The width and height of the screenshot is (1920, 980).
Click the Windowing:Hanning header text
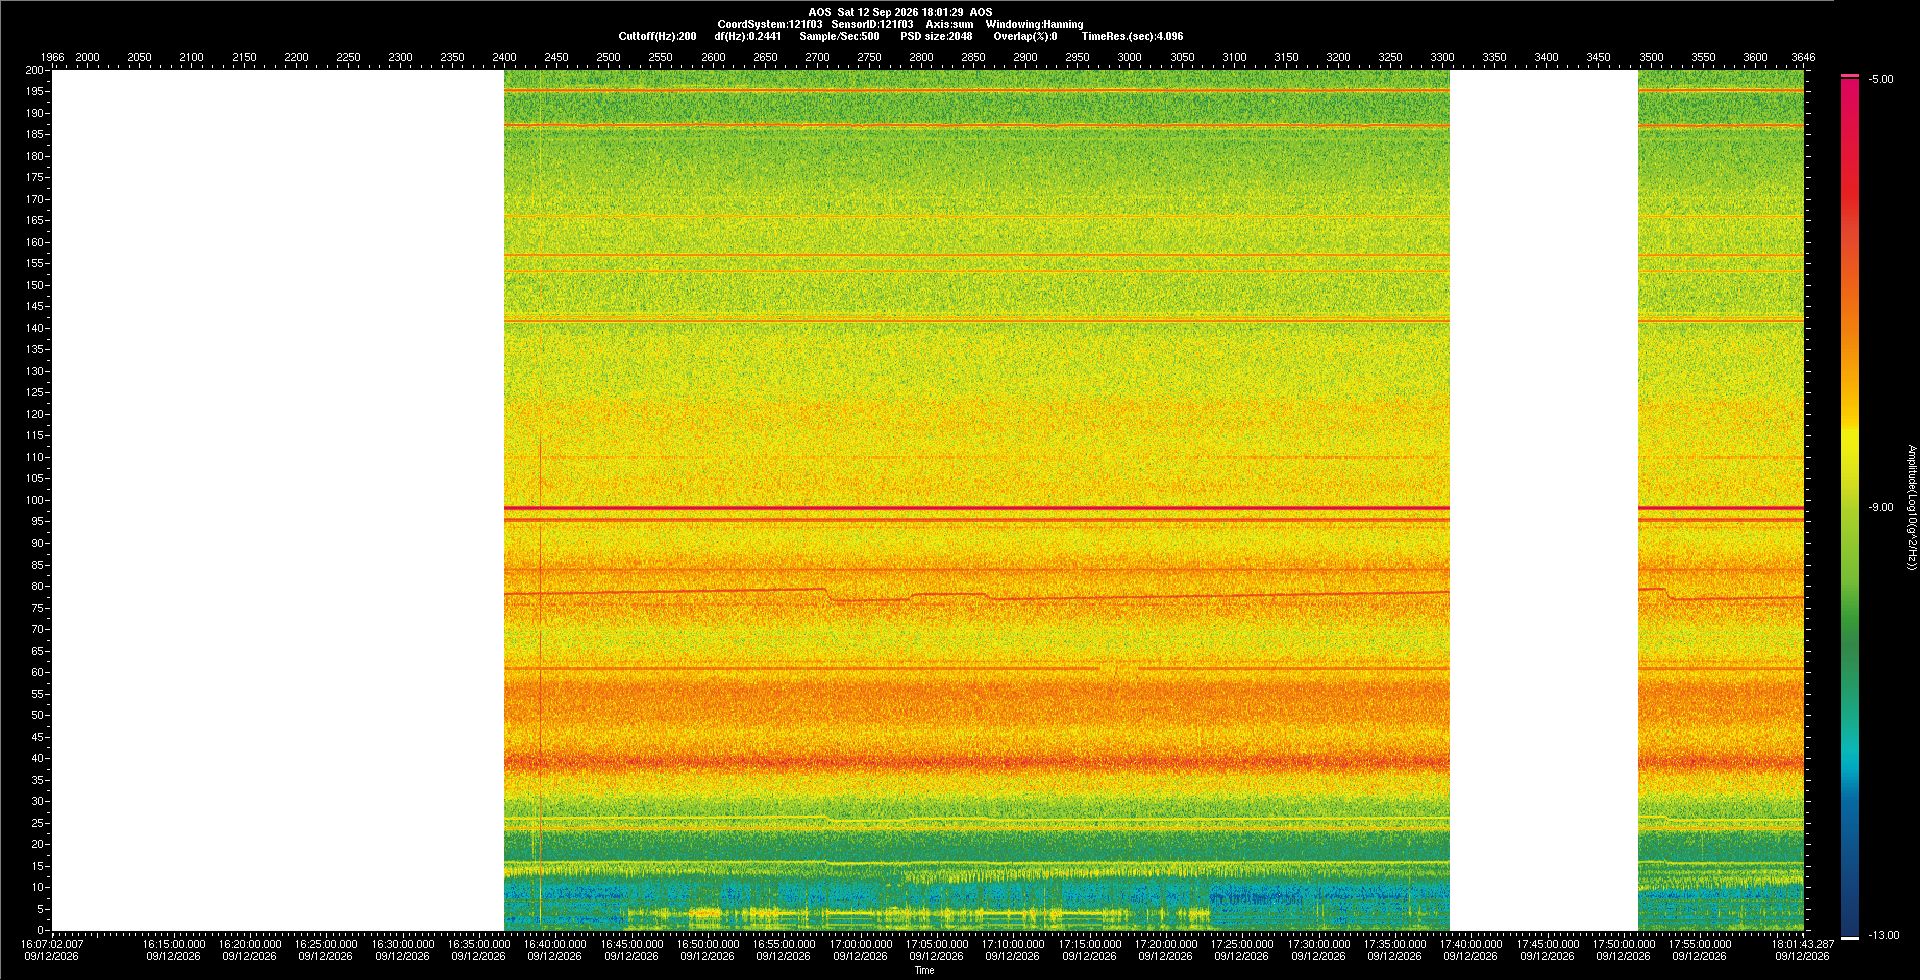1034,24
